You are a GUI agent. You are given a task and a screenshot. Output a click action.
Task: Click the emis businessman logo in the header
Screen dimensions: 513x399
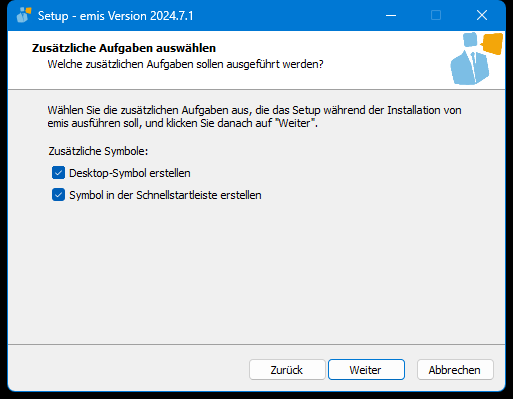[x=477, y=58]
